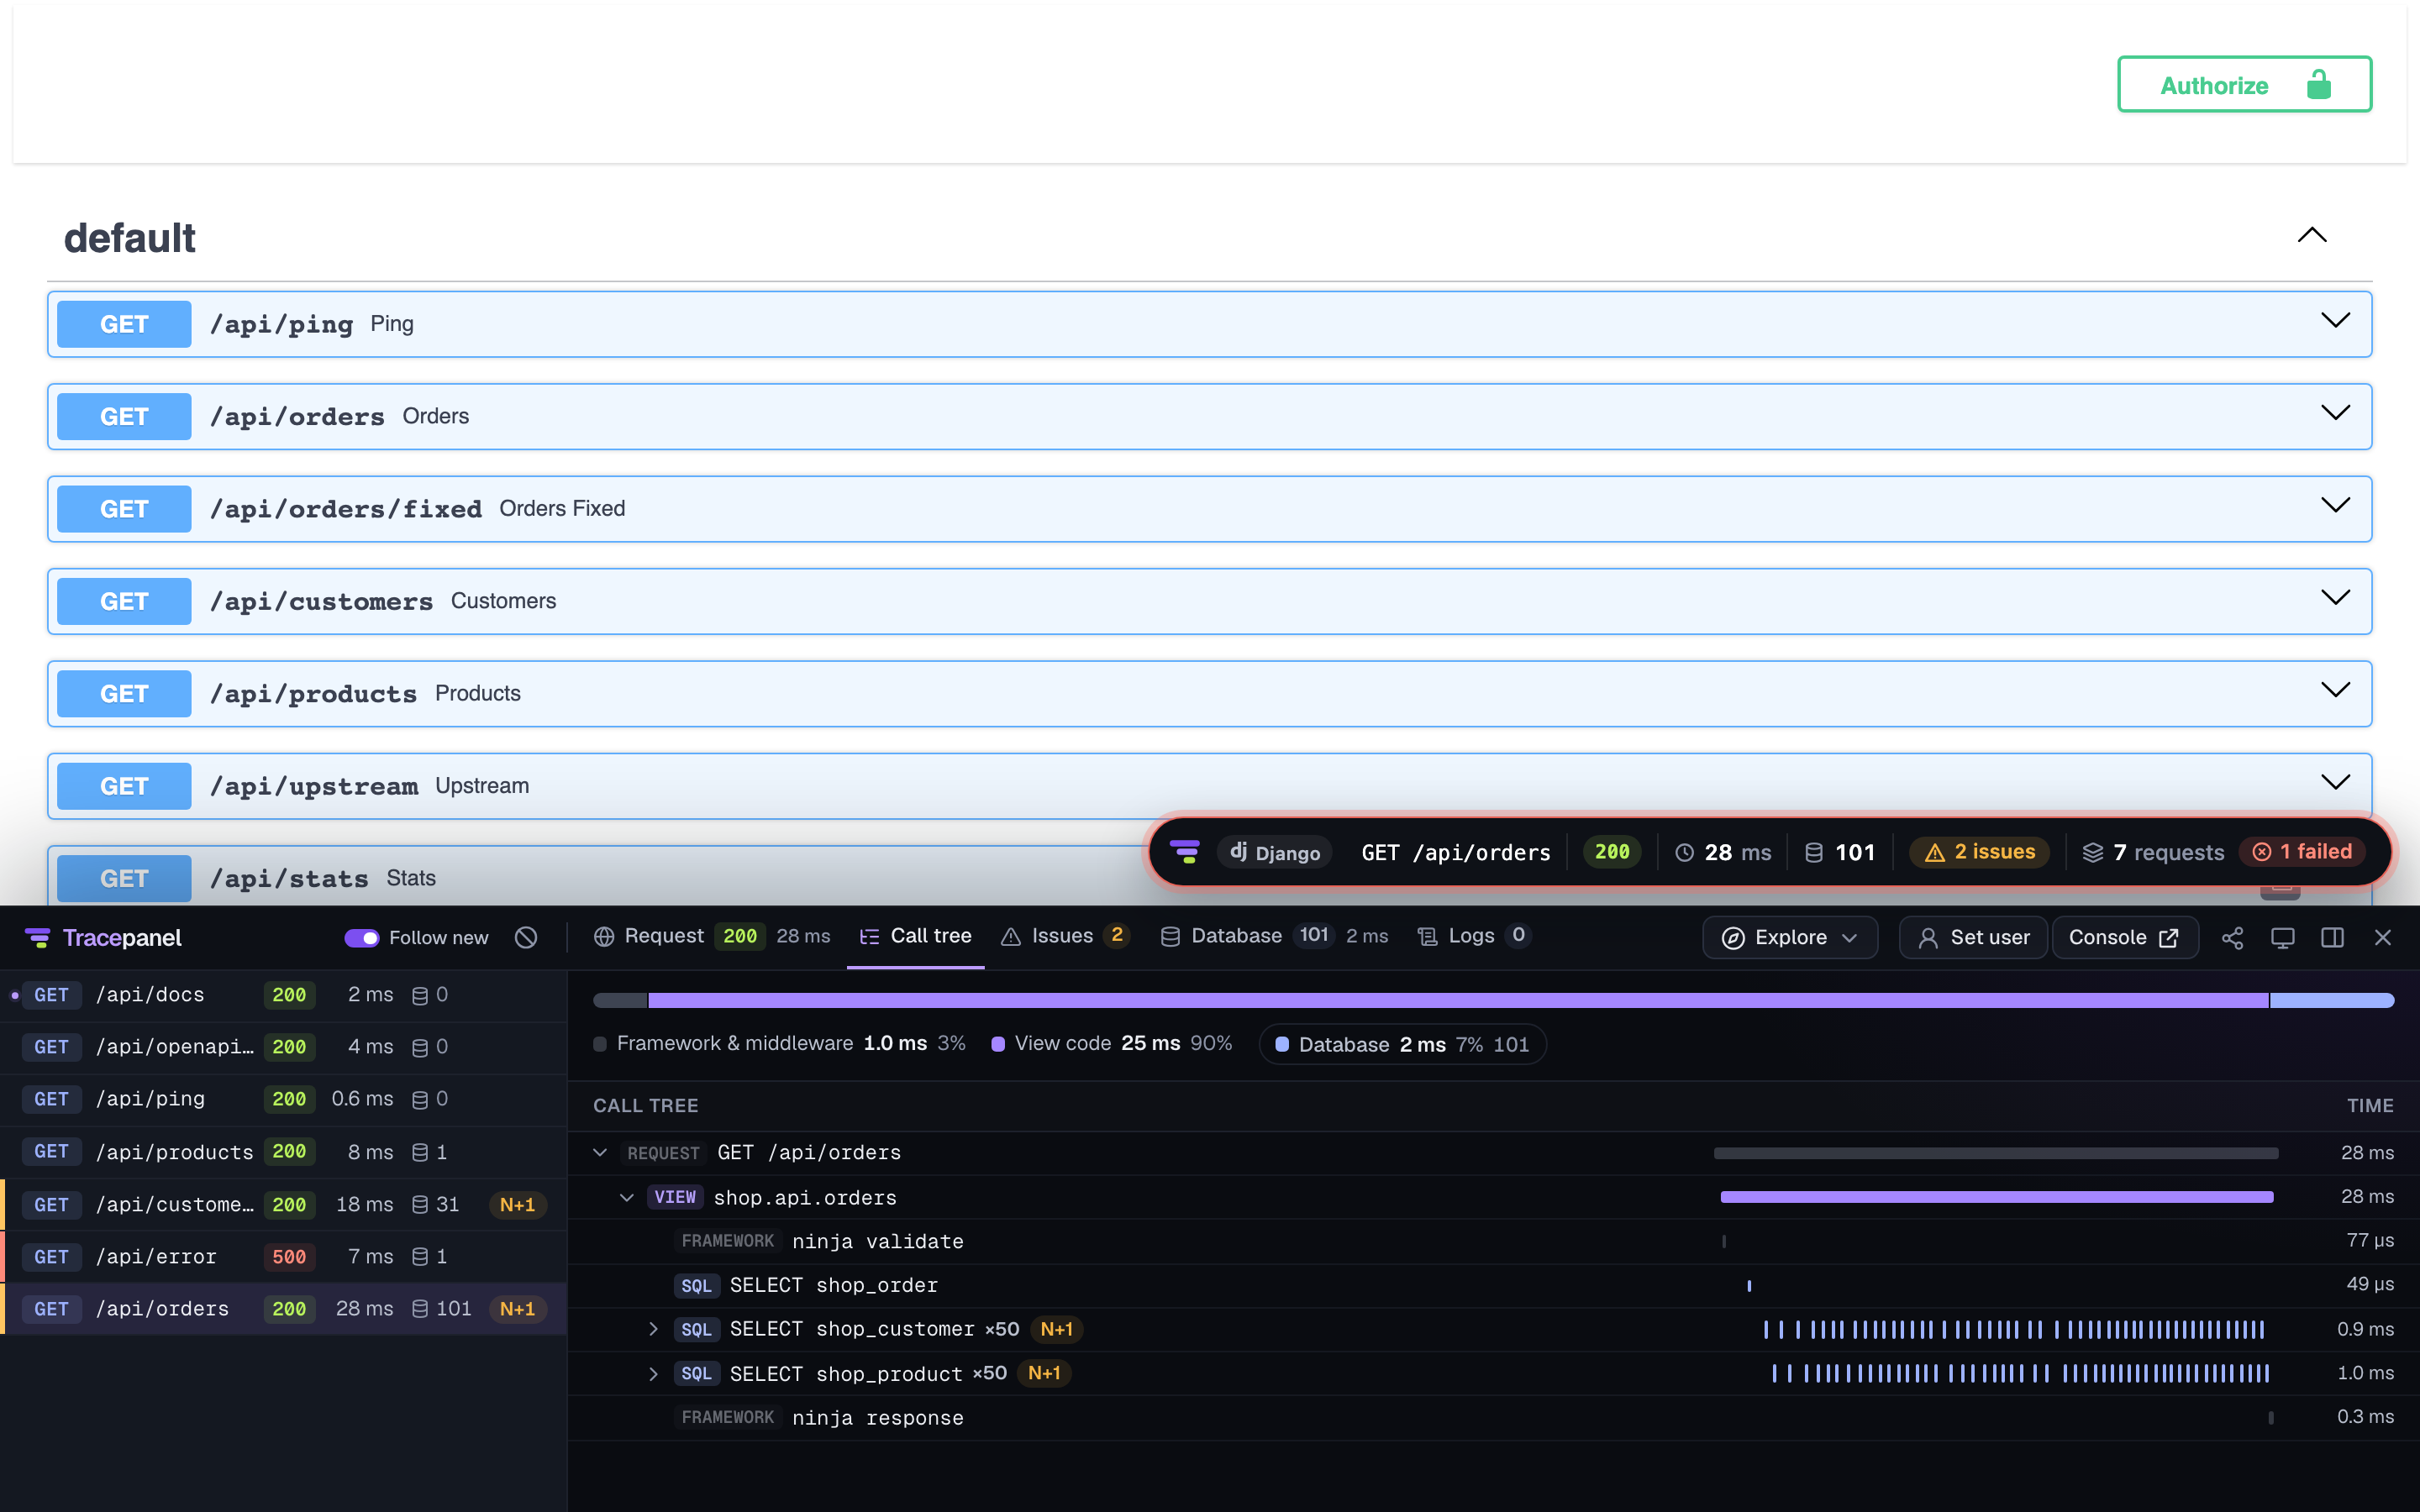
Task: Click the Set user button
Action: pos(1973,937)
